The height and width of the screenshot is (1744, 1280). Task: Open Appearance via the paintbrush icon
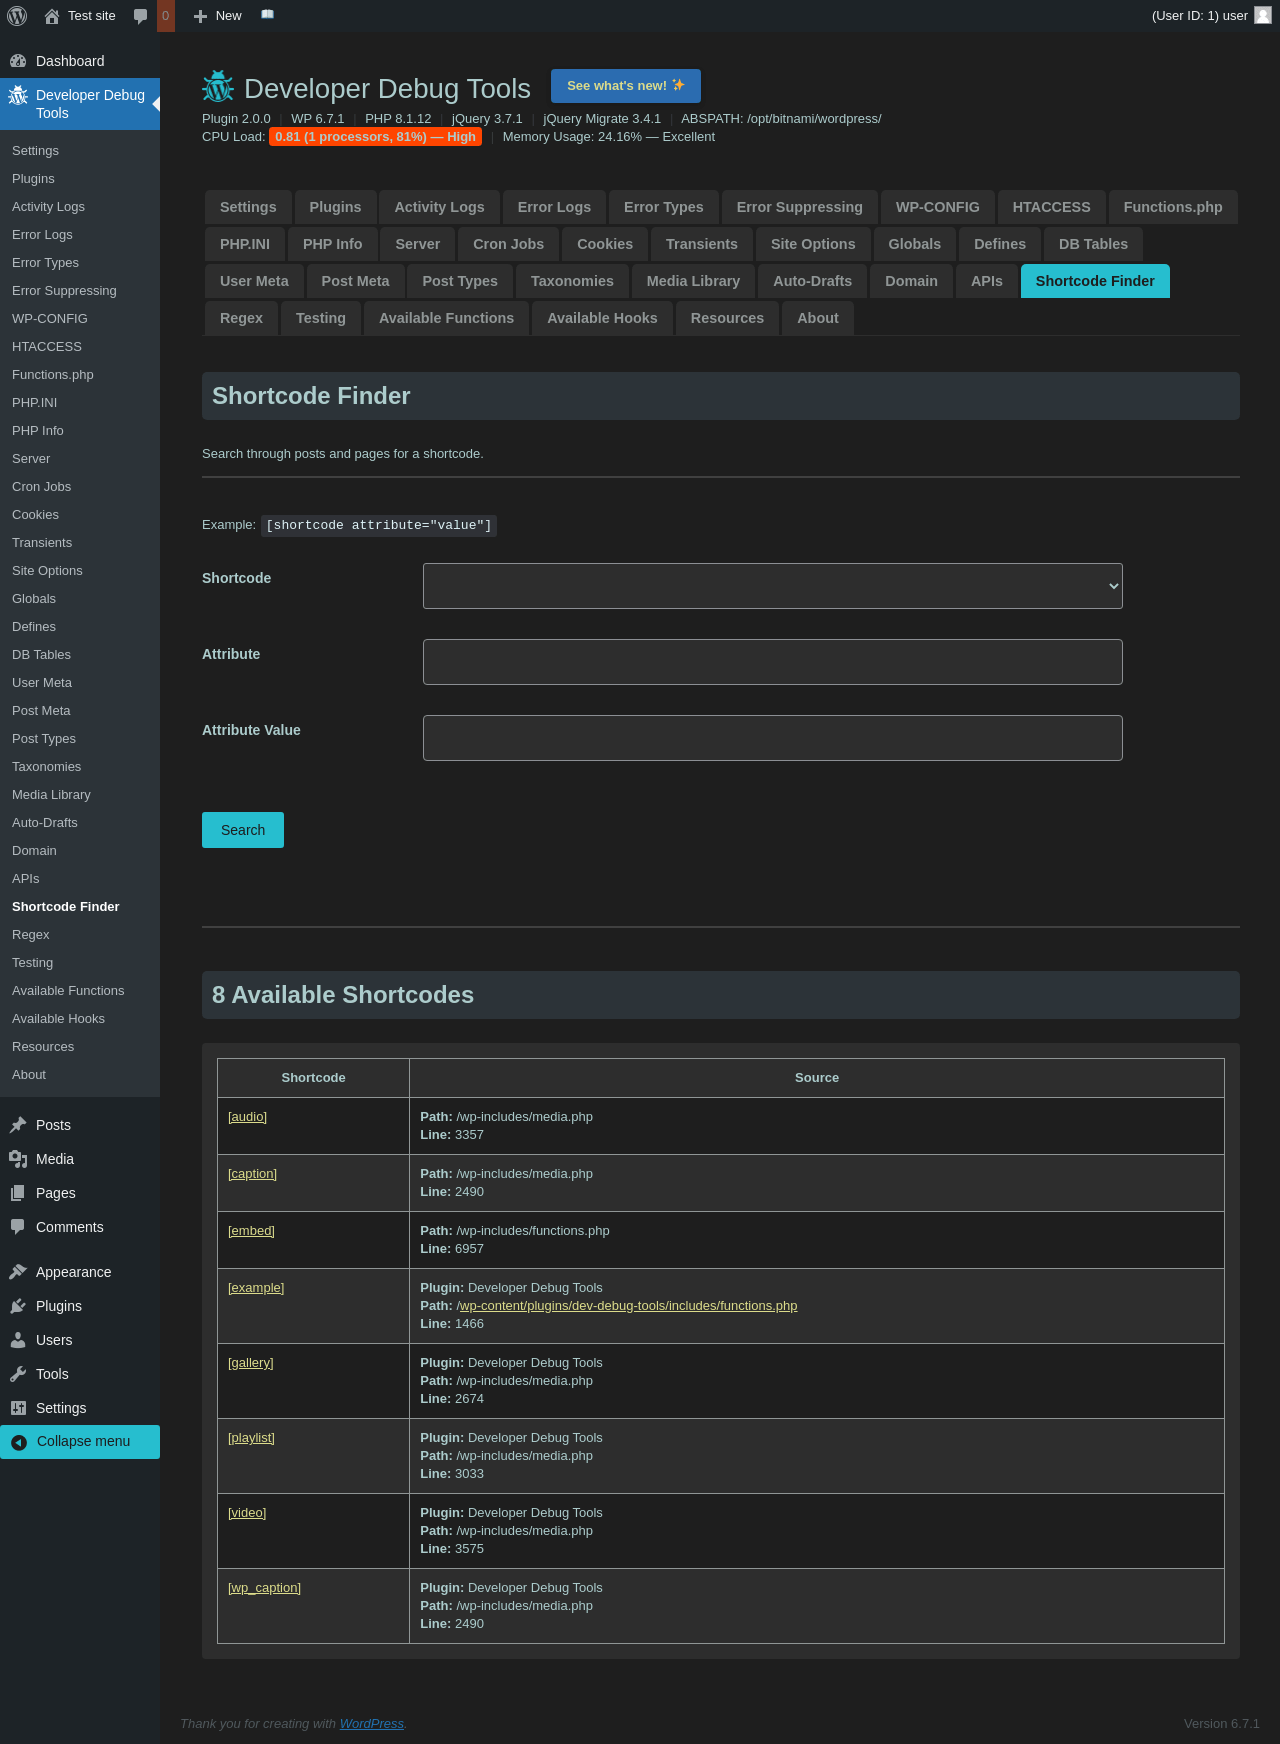pos(18,1272)
